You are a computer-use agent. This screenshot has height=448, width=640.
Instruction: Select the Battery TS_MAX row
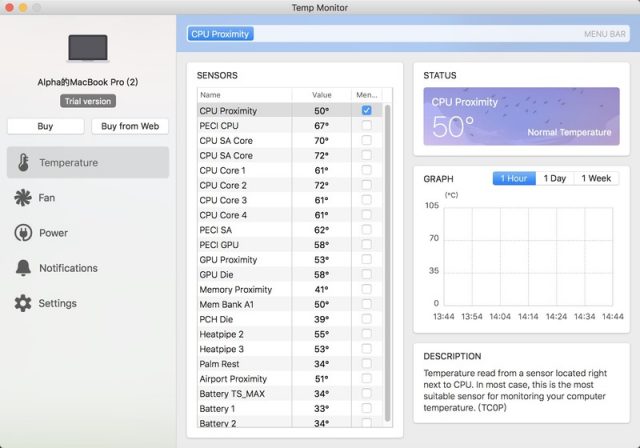(290, 394)
